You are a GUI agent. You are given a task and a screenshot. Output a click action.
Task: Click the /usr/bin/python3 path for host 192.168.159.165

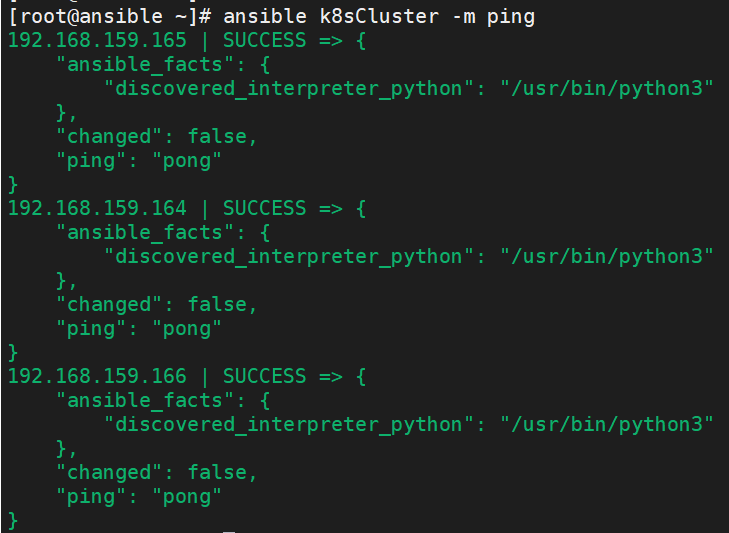607,89
